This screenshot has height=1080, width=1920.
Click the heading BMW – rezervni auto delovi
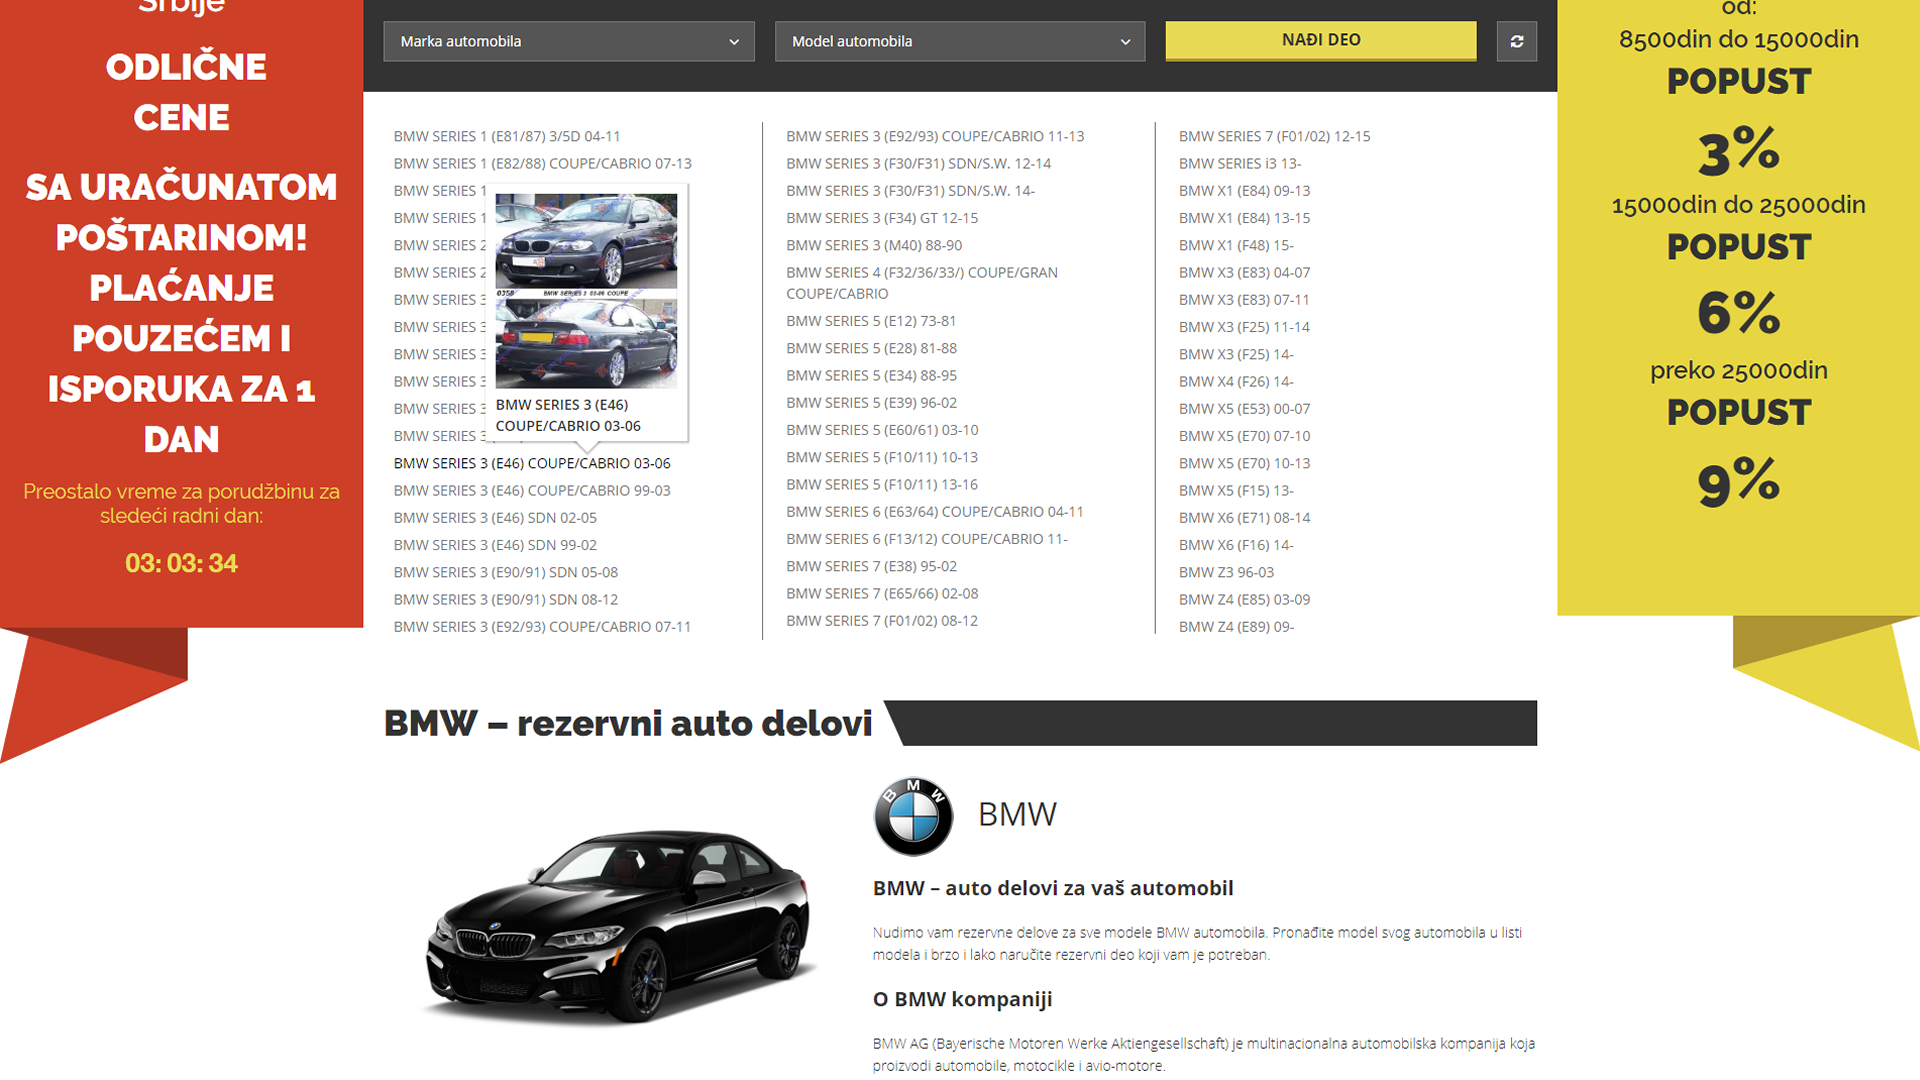[628, 723]
